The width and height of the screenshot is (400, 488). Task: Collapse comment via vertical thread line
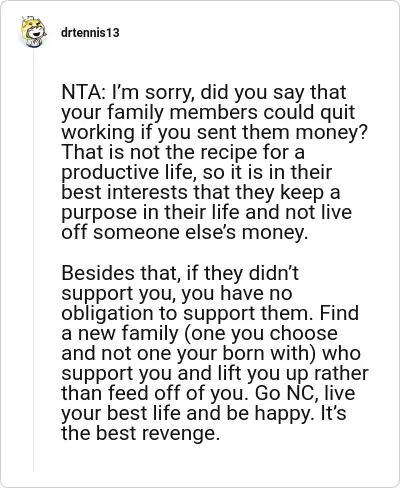pos(33,260)
